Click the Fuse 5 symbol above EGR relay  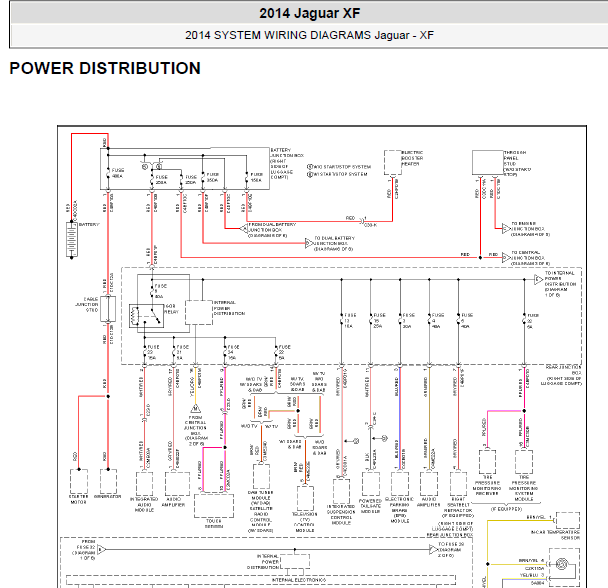click(x=152, y=291)
